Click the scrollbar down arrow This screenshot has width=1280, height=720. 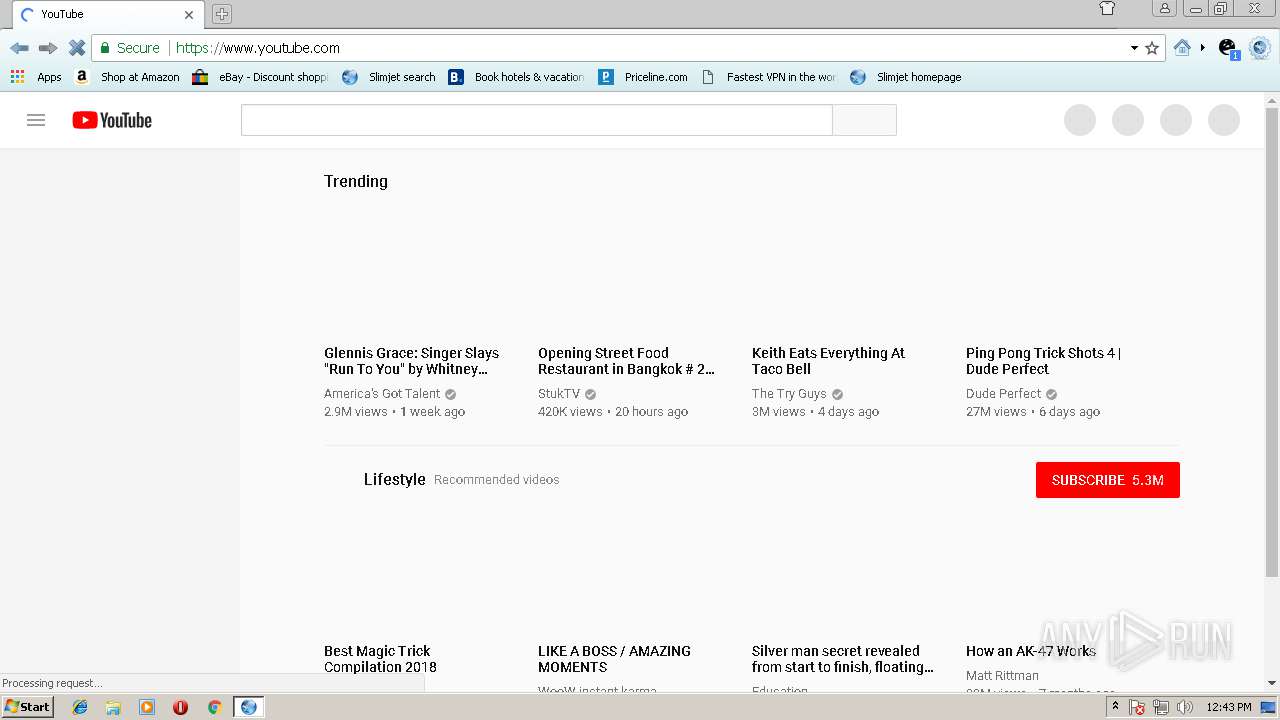pyautogui.click(x=1272, y=683)
